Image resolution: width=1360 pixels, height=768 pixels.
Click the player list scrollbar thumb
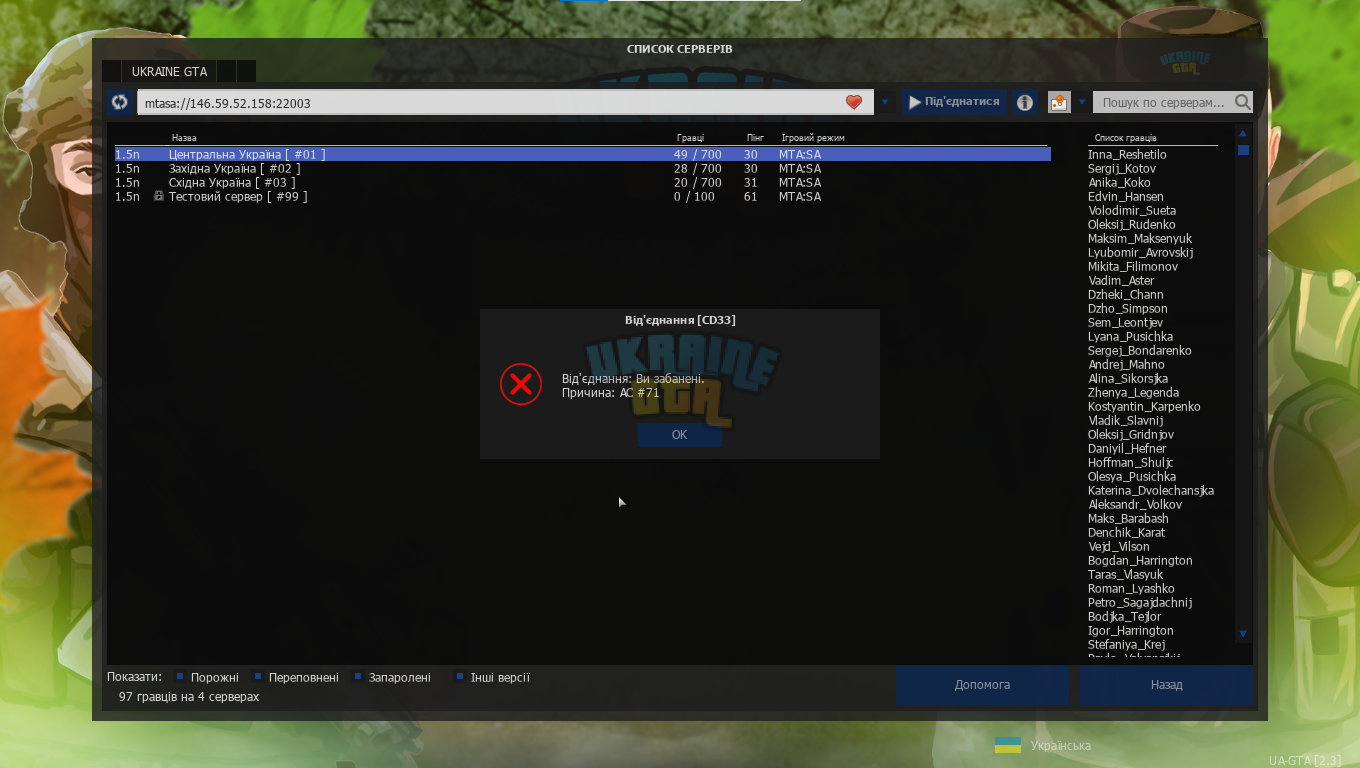(x=1243, y=150)
